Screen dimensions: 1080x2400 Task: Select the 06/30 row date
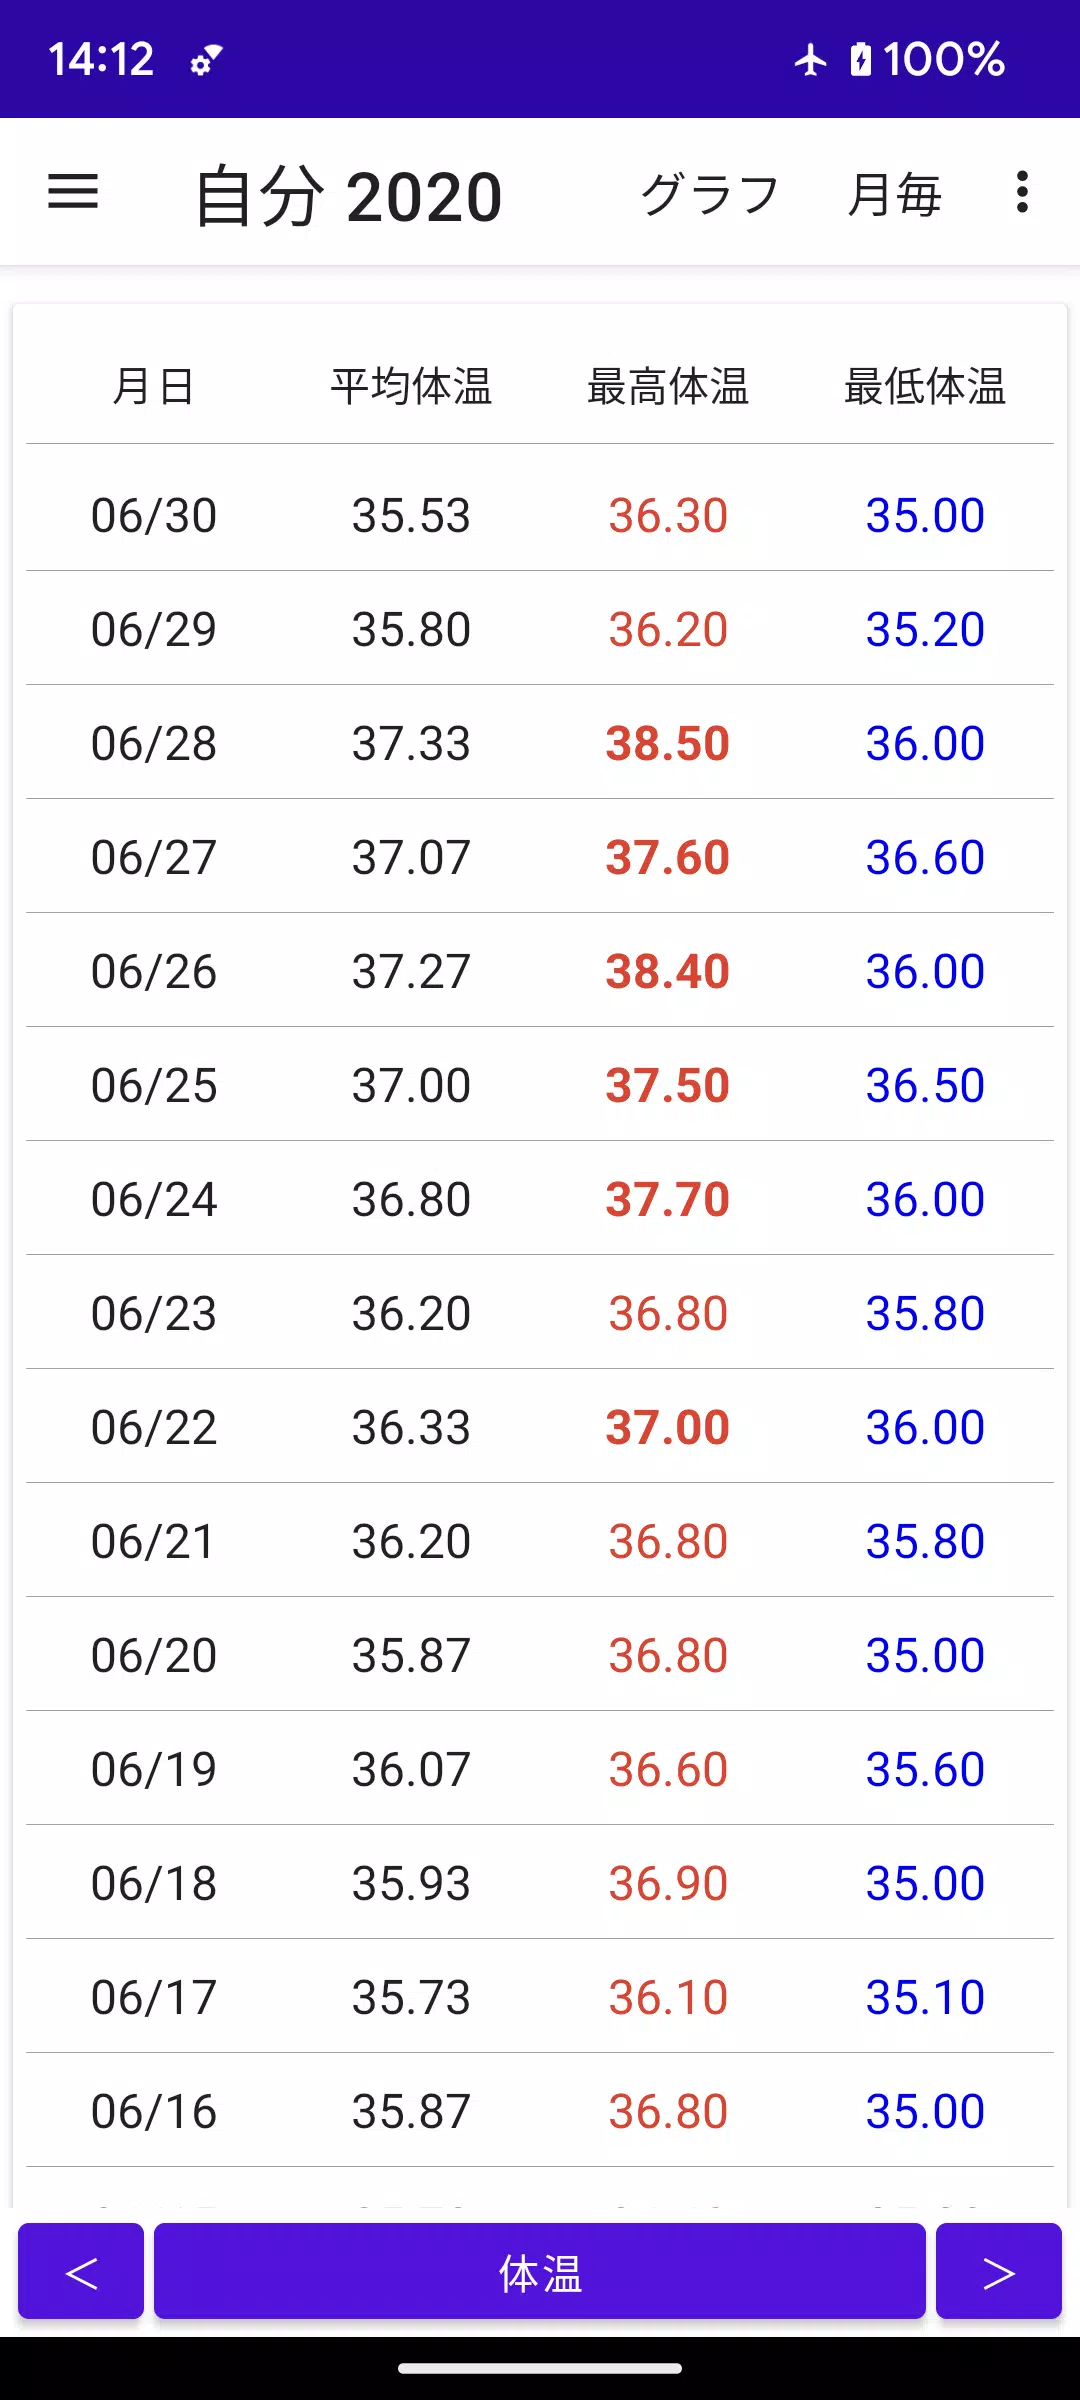[x=154, y=516]
